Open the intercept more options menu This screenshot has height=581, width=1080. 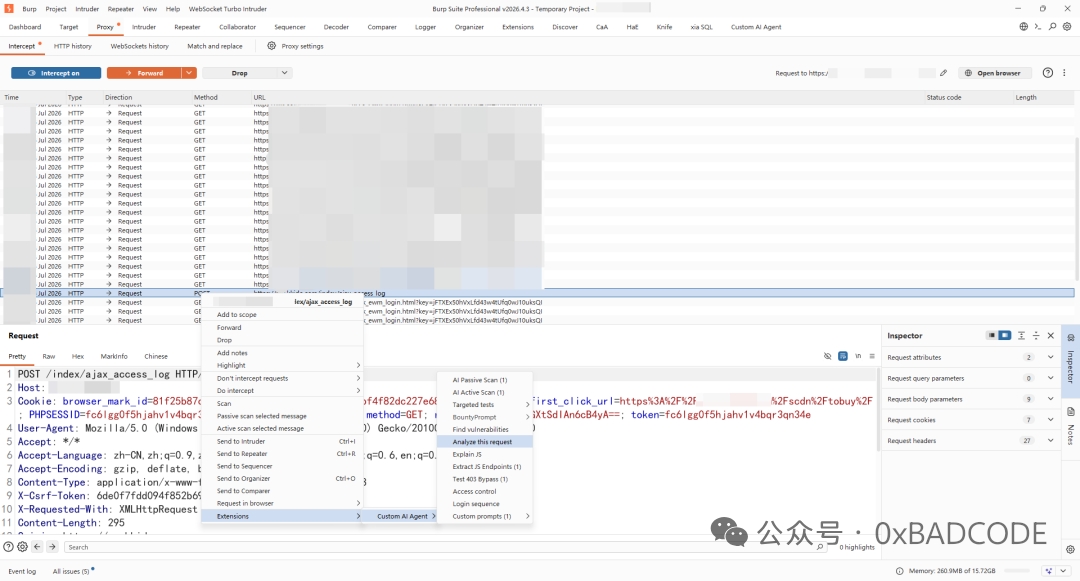(x=1064, y=73)
